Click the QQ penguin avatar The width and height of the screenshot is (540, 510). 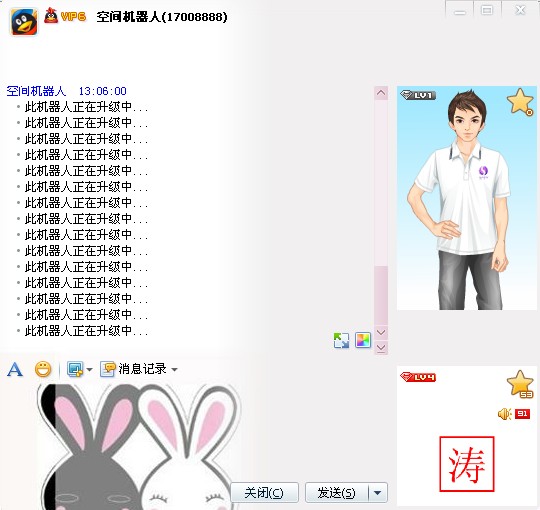pos(24,22)
